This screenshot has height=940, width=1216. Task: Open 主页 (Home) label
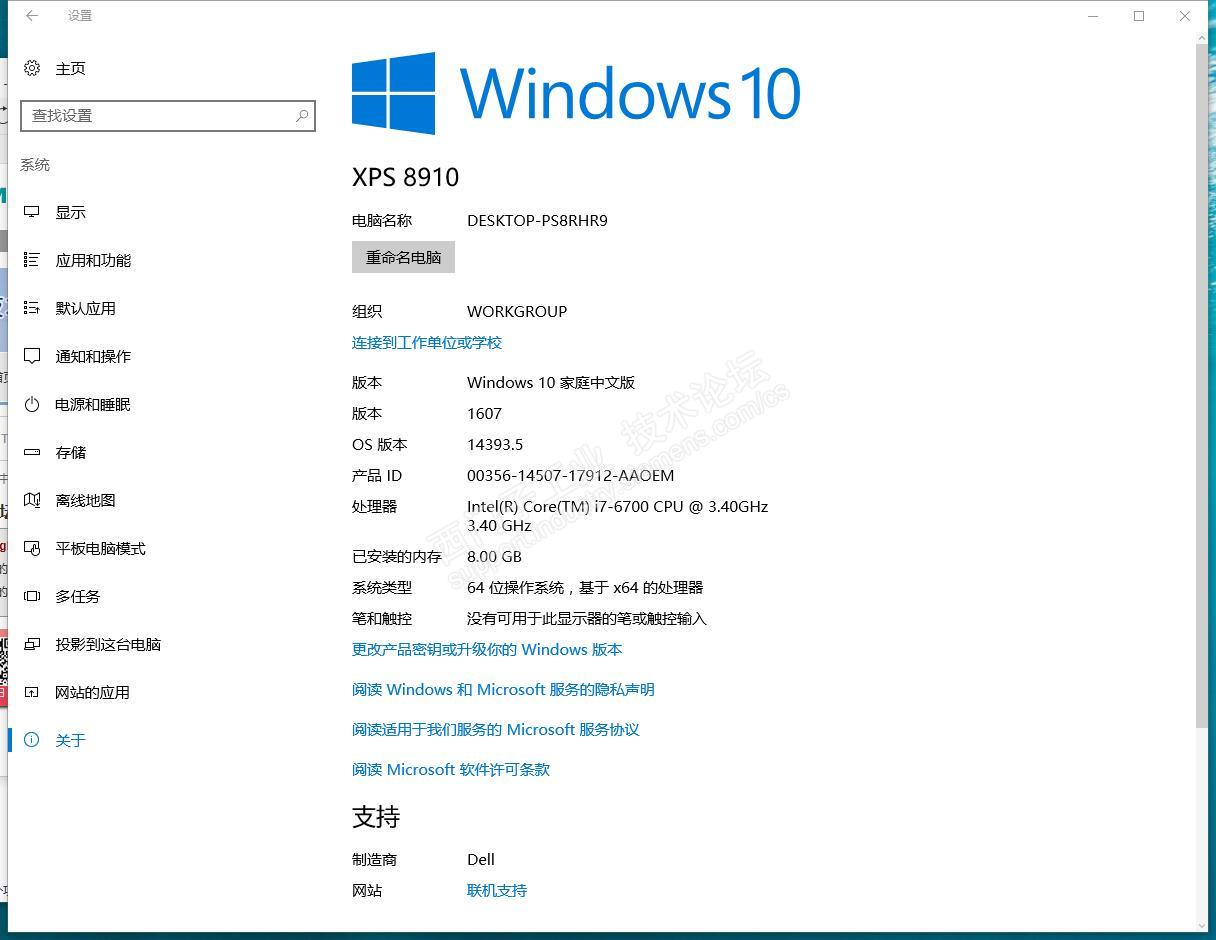[x=70, y=68]
